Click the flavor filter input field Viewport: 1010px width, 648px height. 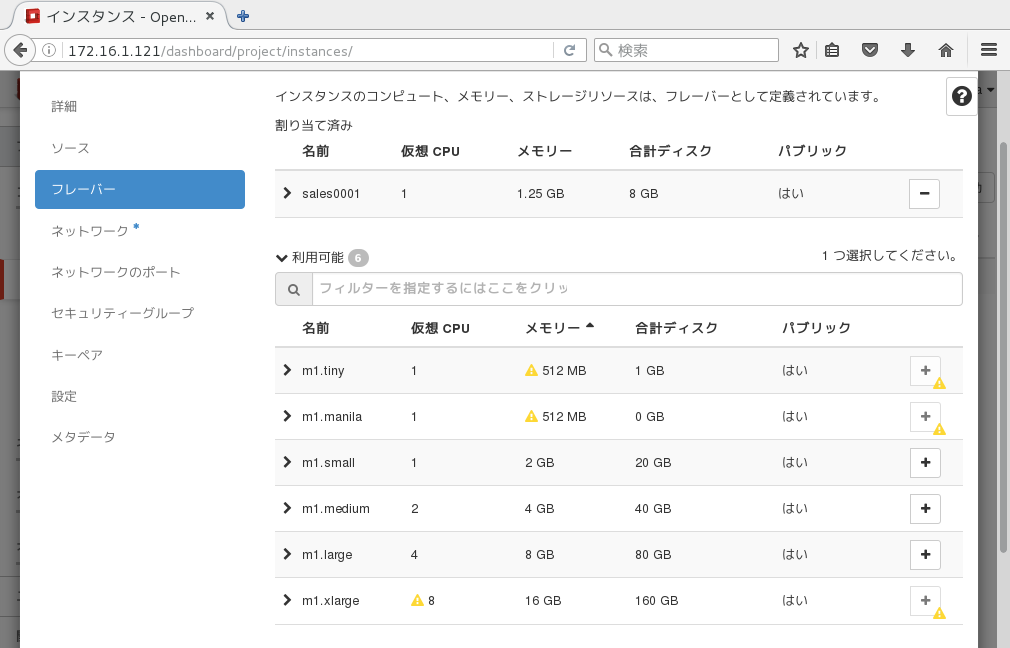(636, 289)
